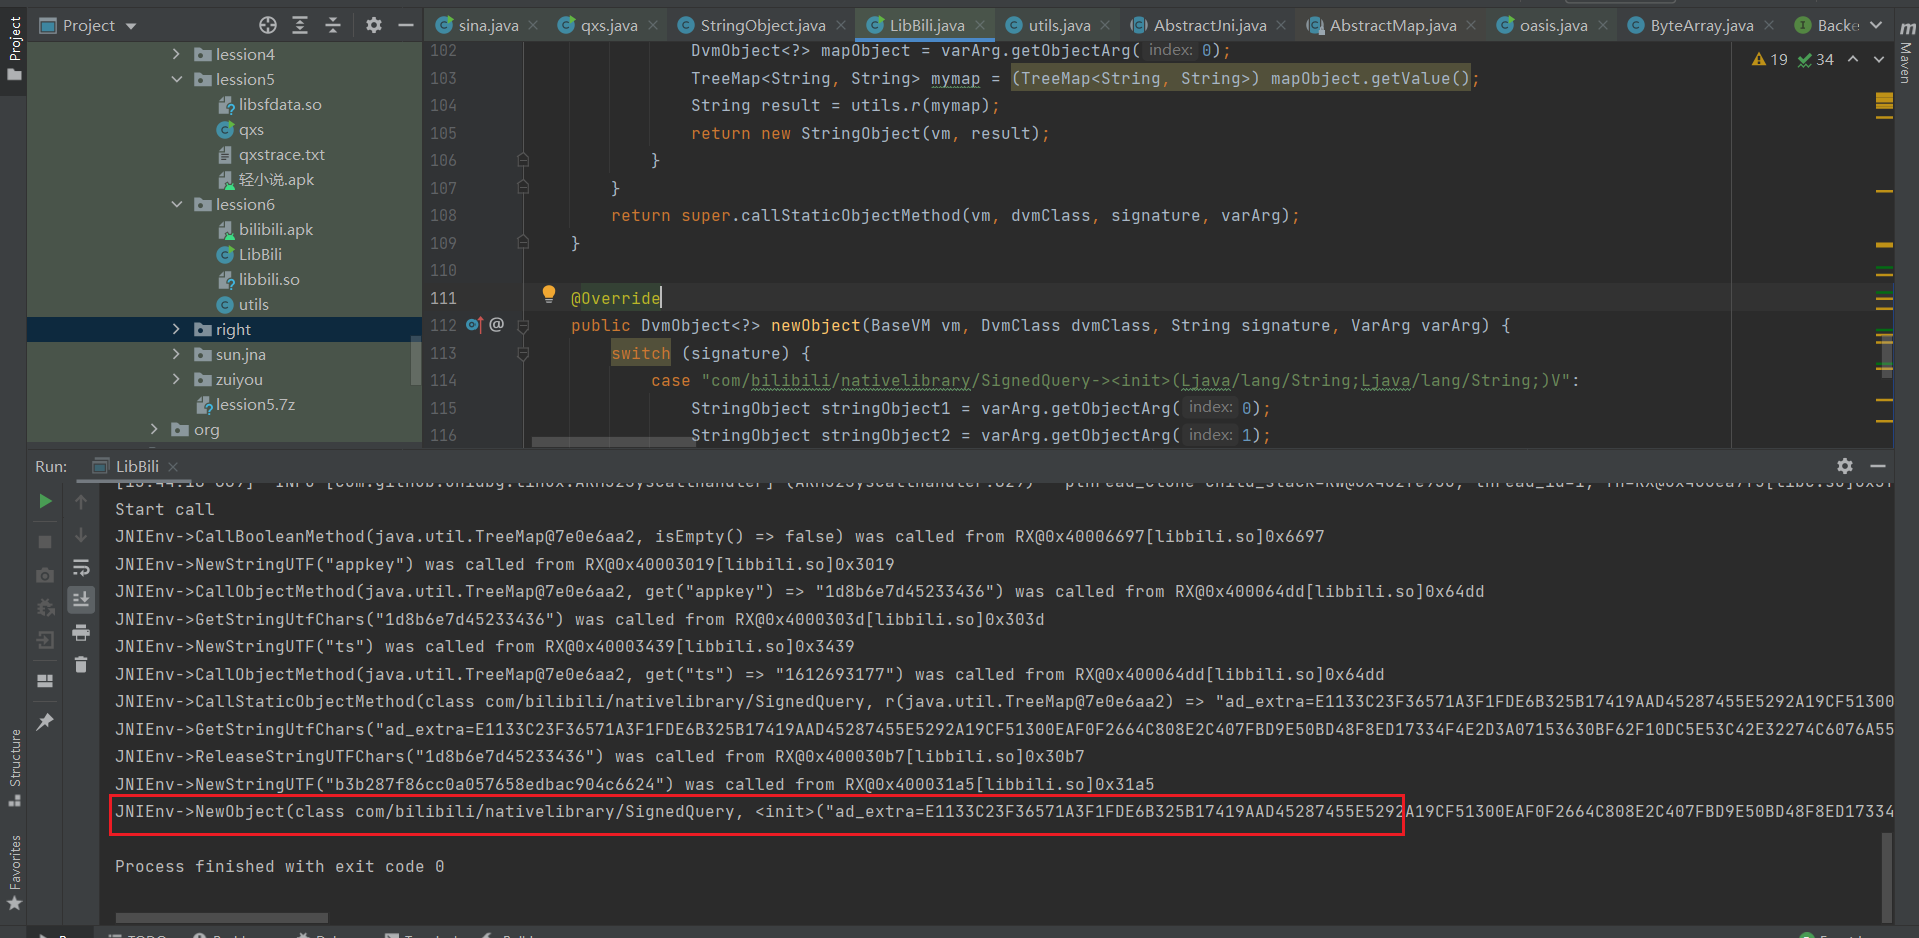
Task: Open the Favorites tool window
Action: tap(14, 872)
